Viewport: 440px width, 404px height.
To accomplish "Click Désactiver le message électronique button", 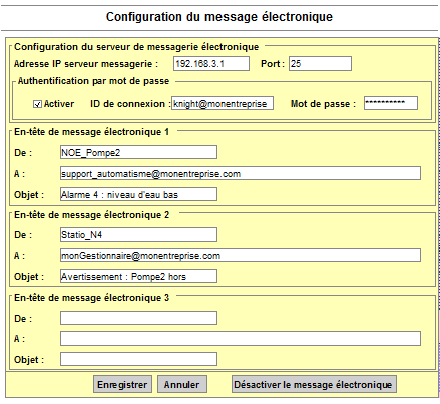I will (314, 384).
